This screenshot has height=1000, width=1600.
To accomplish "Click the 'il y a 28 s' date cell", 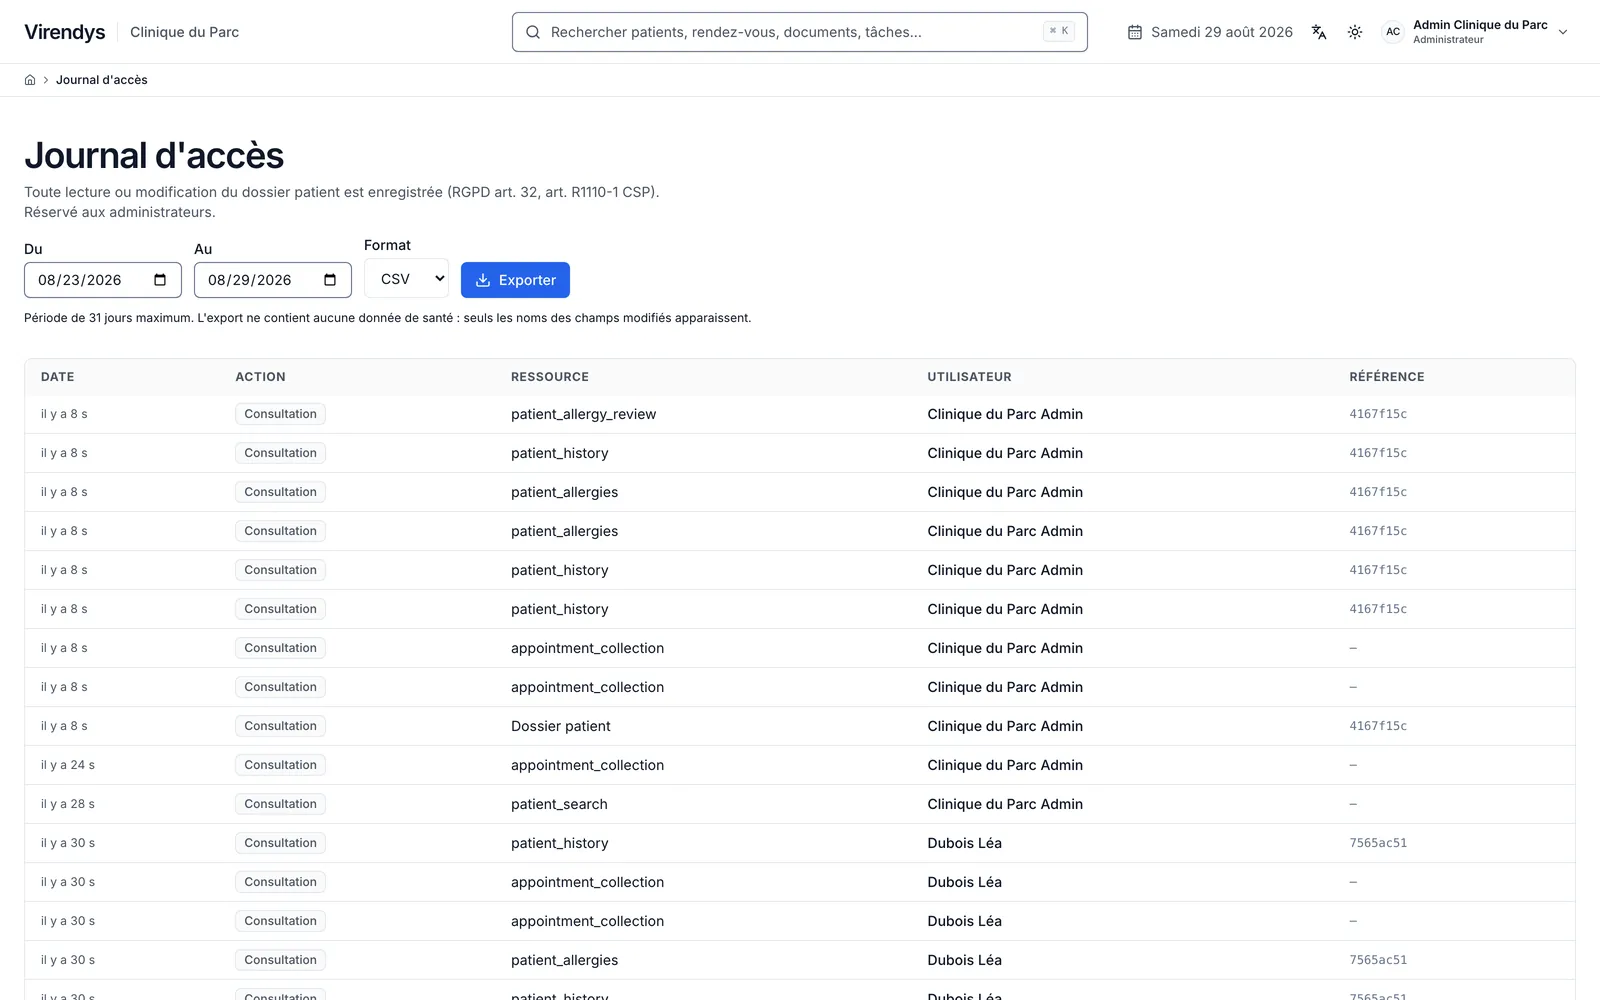I will [68, 804].
